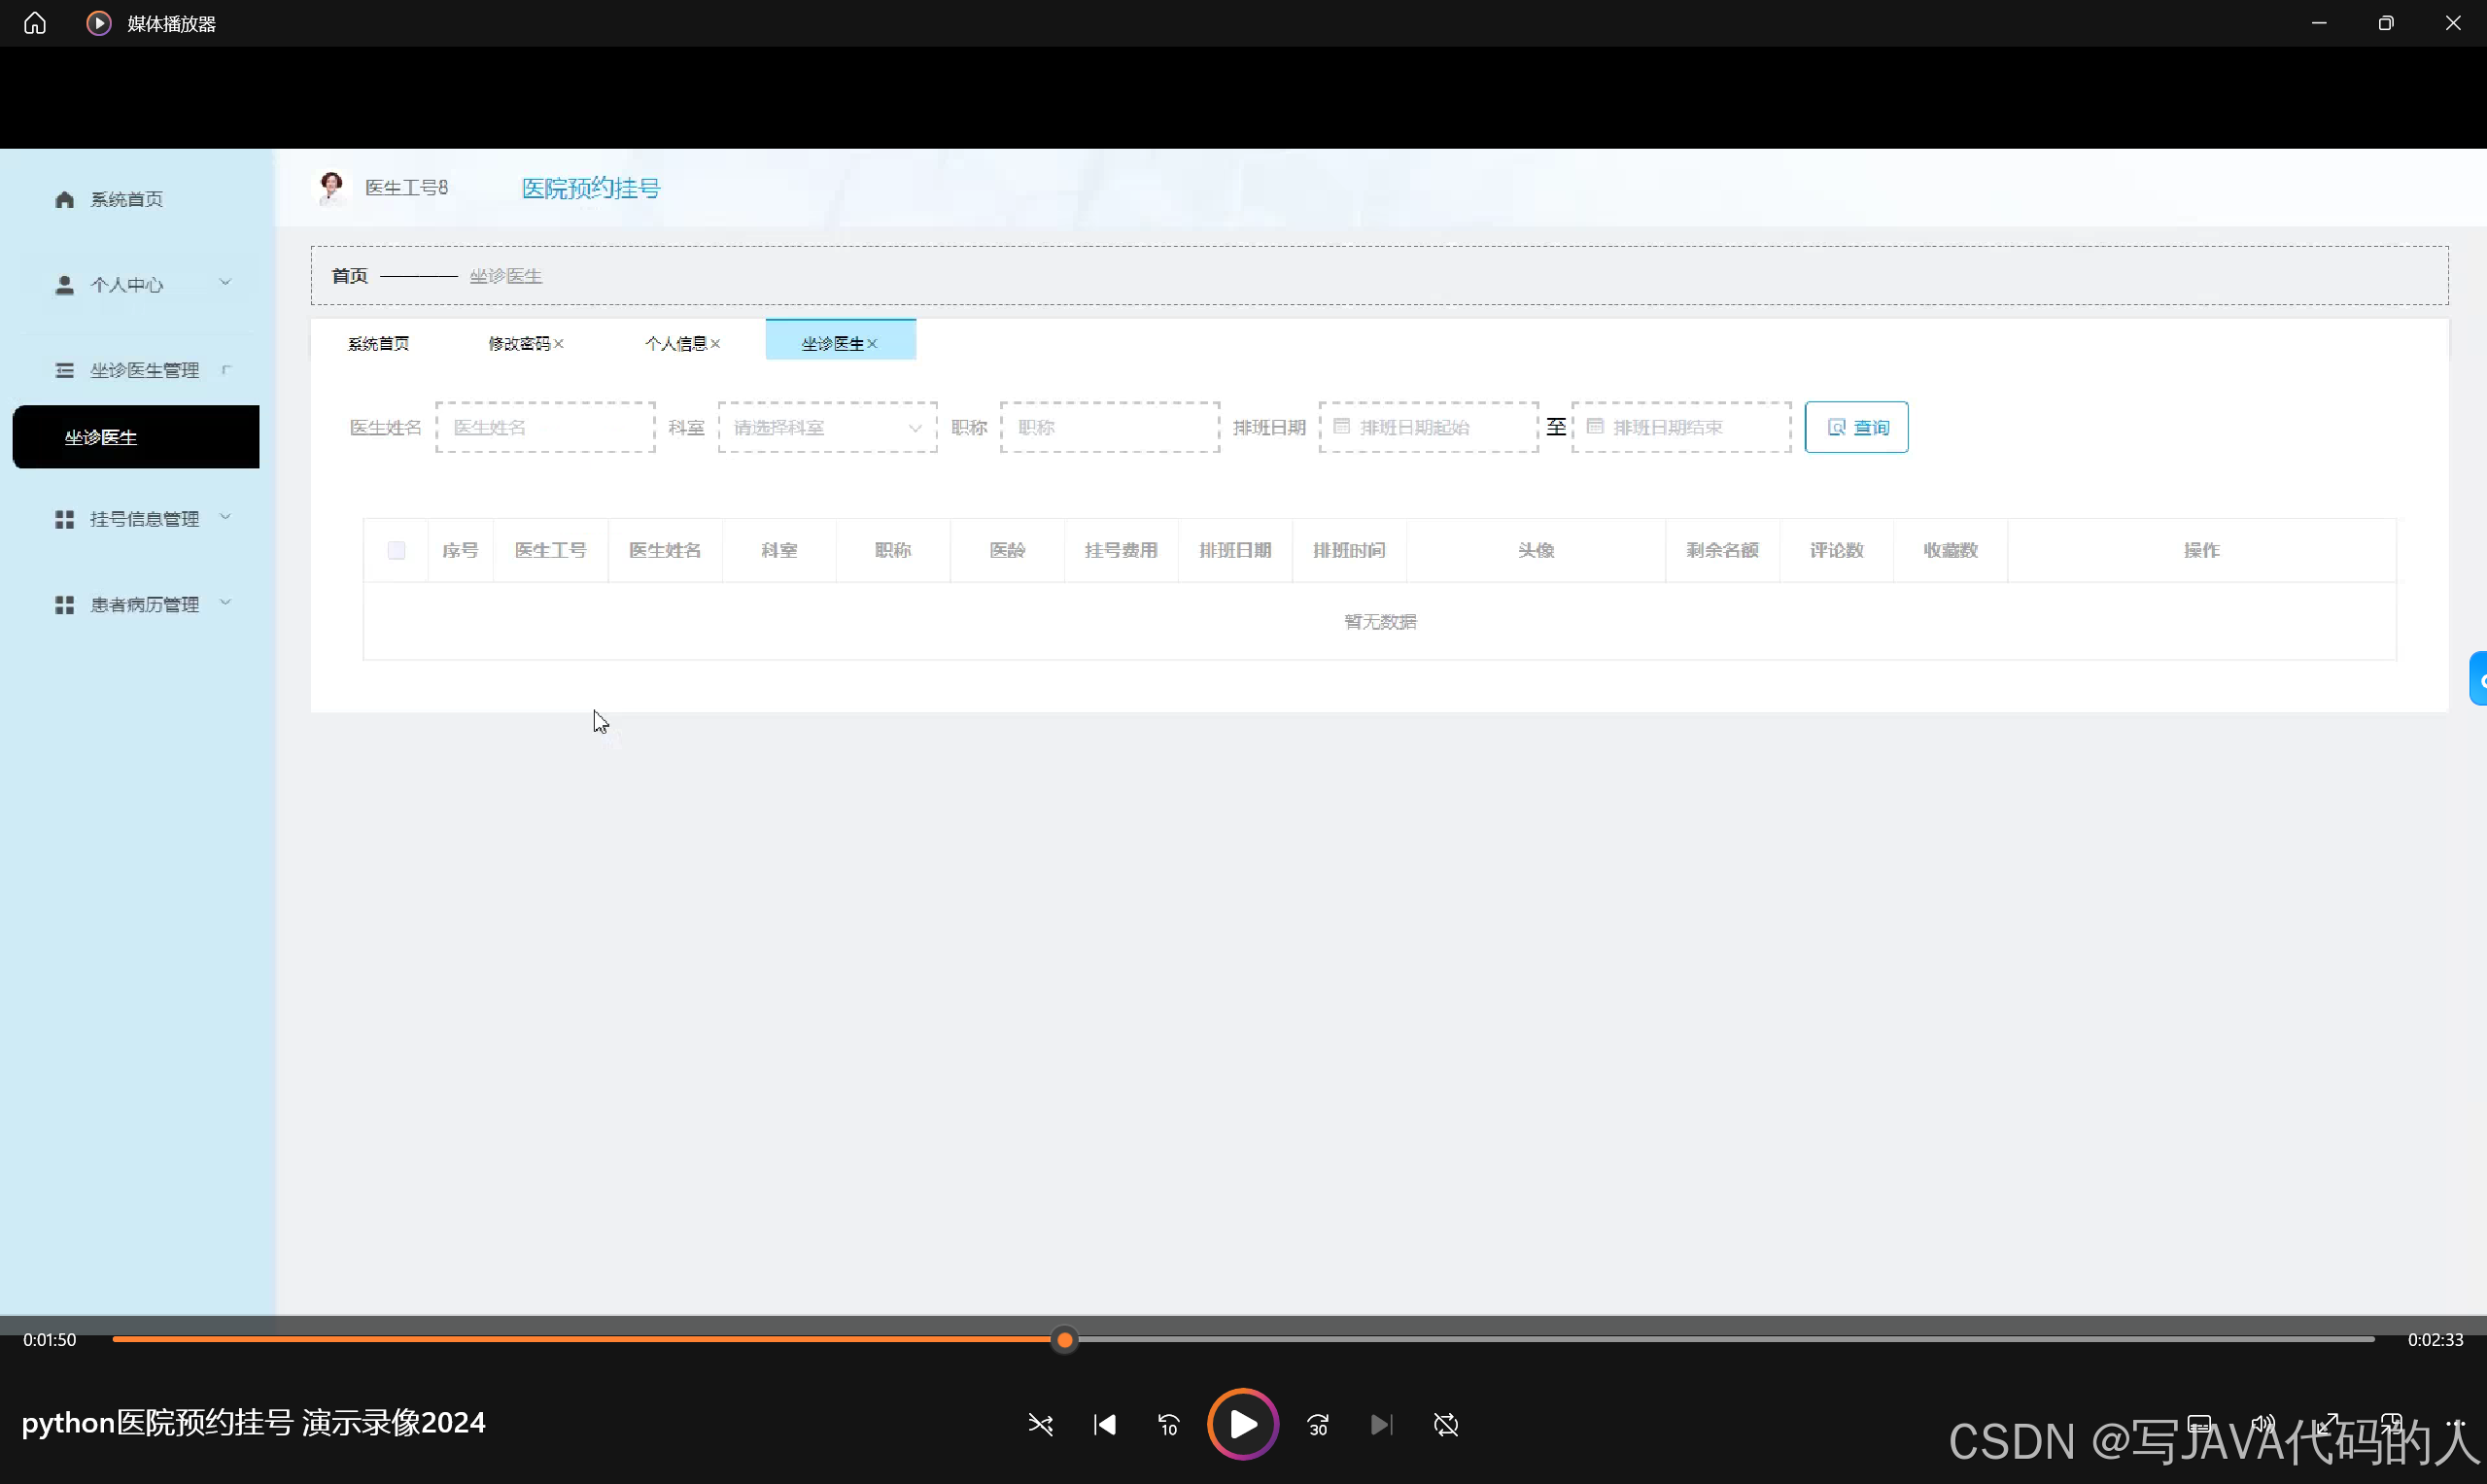Go to media player home icon
The width and height of the screenshot is (2487, 1484).
coord(35,23)
